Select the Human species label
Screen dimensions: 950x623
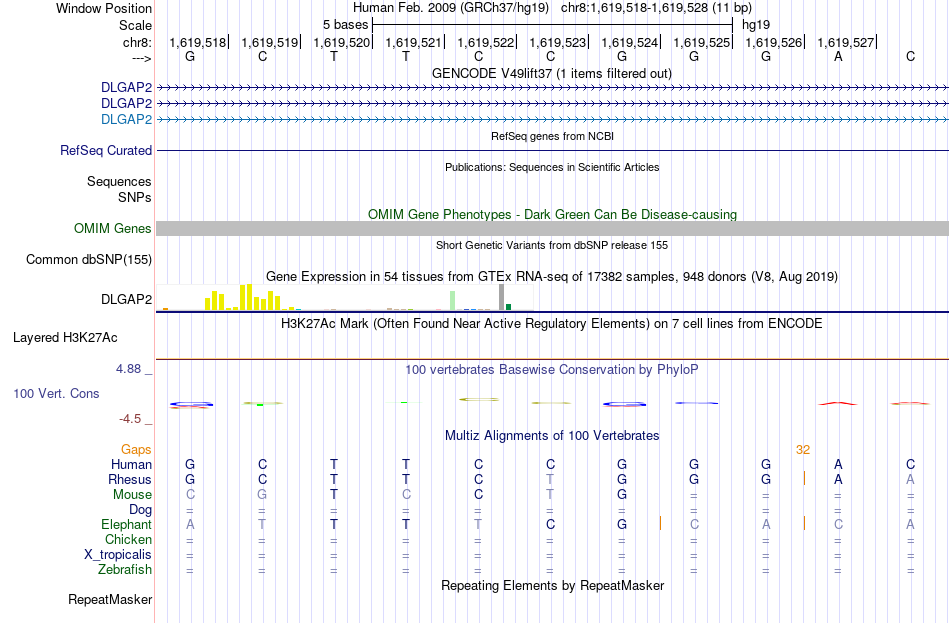pyautogui.click(x=131, y=464)
